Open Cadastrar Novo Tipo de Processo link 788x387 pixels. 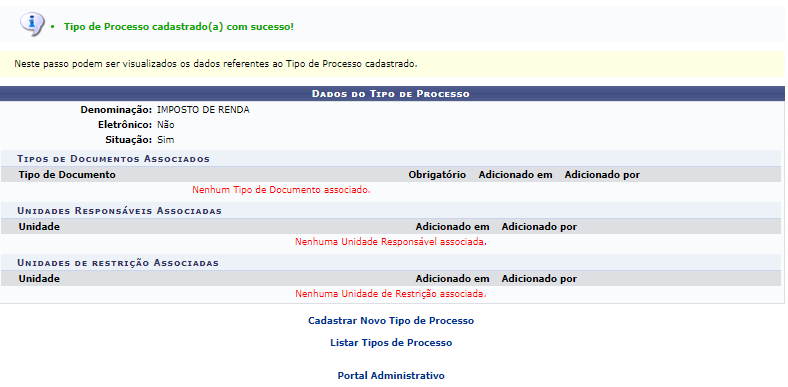click(391, 321)
